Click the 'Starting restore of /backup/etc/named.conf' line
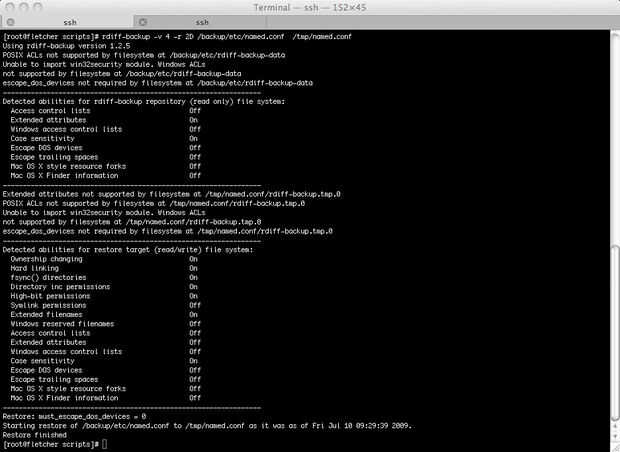Image resolution: width=620 pixels, height=452 pixels. pos(207,426)
